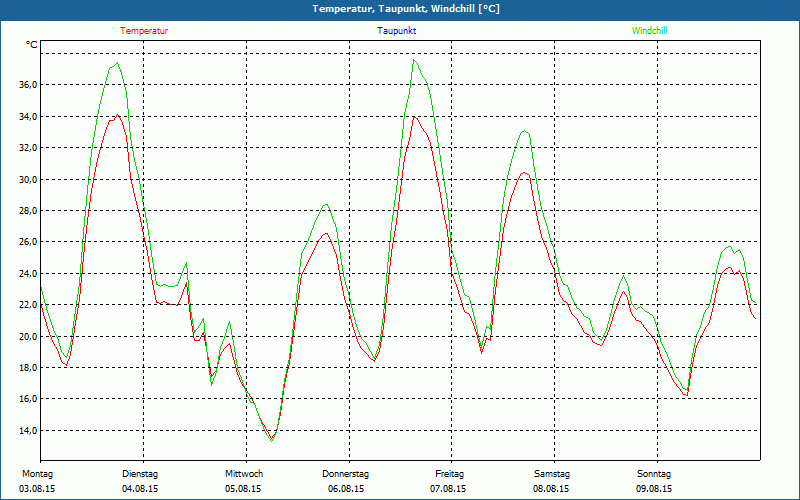Select the 30,0 y-axis label
800x500 pixels.
click(28, 180)
